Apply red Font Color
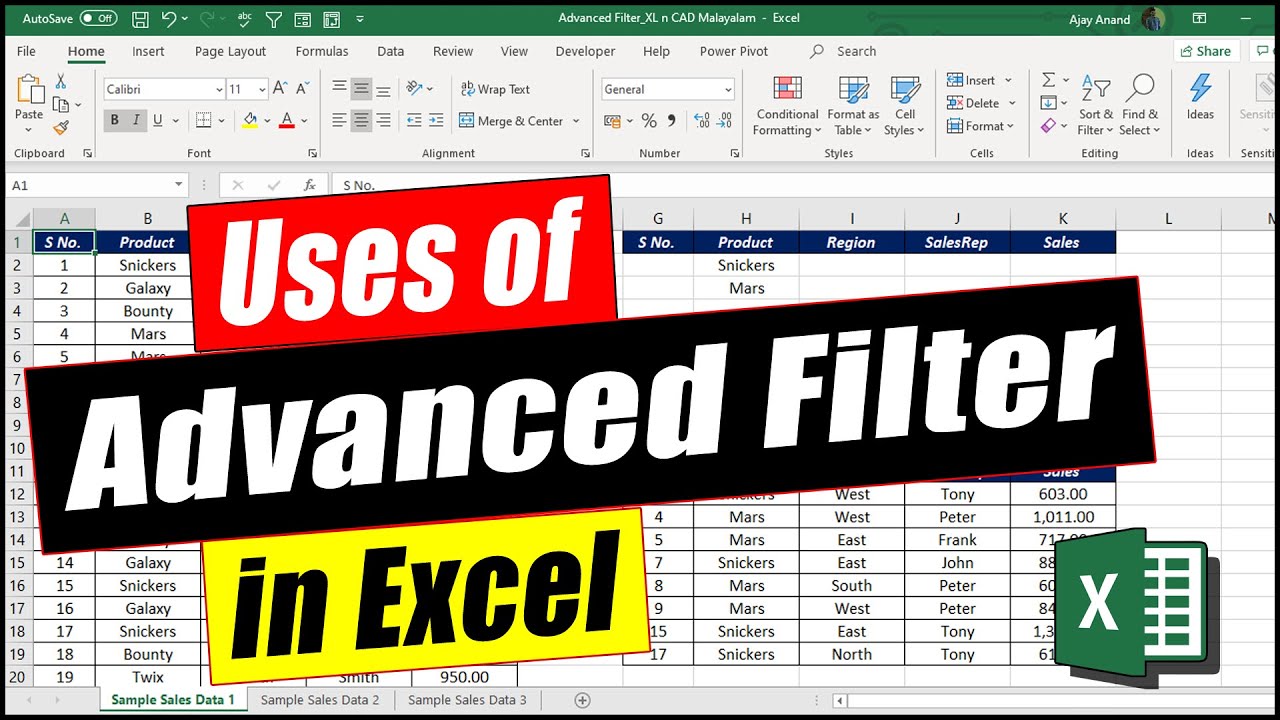 287,121
